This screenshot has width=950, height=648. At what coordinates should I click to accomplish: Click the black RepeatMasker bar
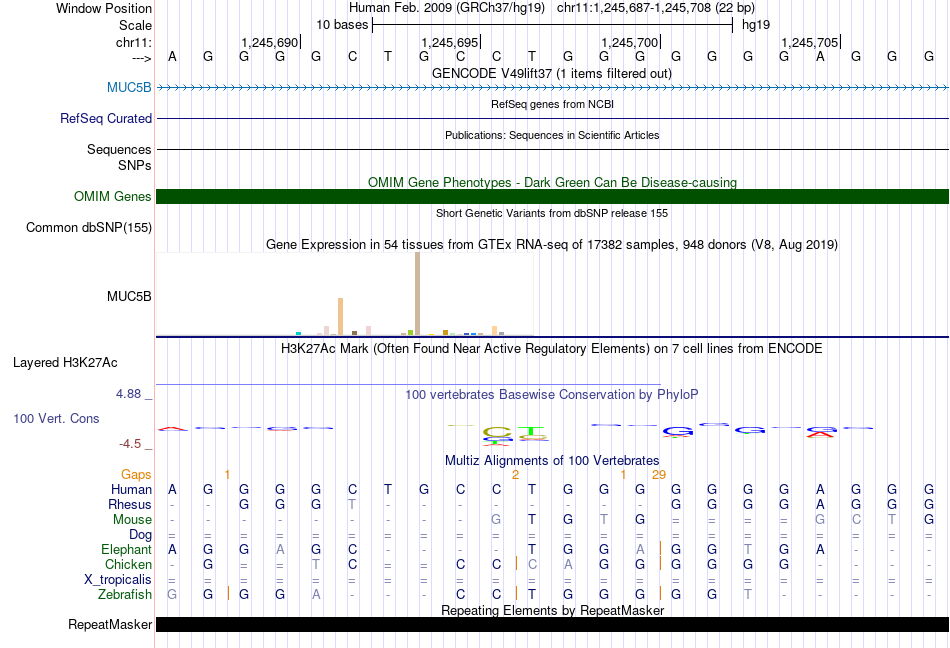pyautogui.click(x=553, y=624)
